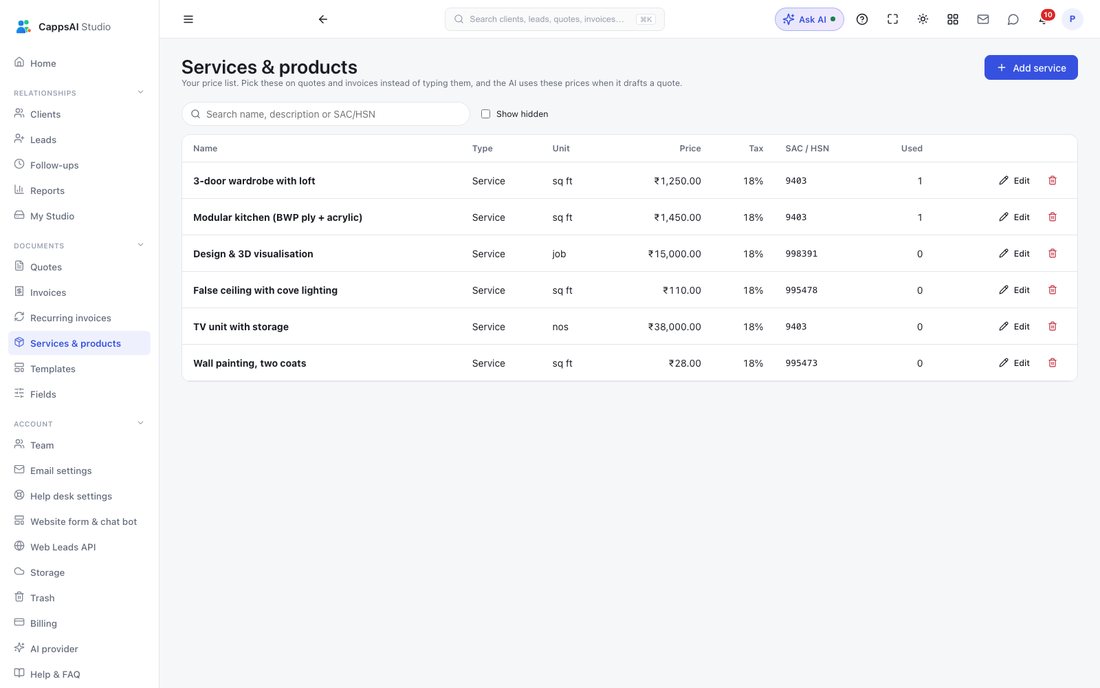Open the mail envelope icon
Screen dimensions: 1100x688
983,20
